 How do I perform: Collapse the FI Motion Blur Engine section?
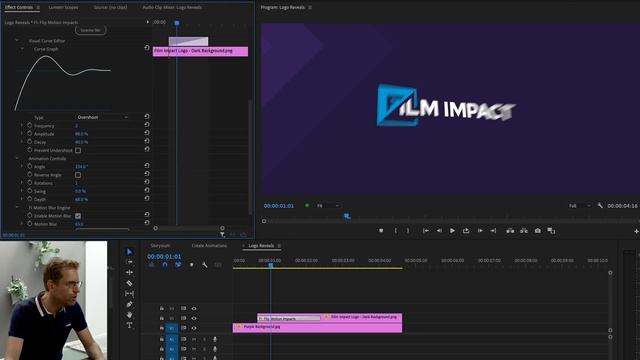[17, 207]
